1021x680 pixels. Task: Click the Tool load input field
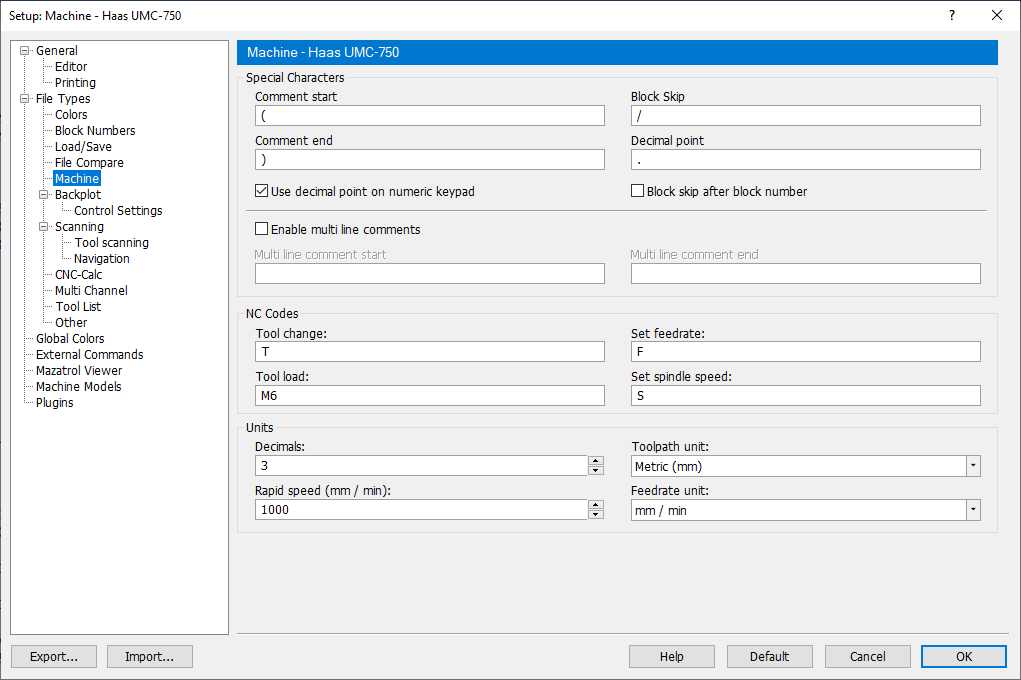click(430, 396)
